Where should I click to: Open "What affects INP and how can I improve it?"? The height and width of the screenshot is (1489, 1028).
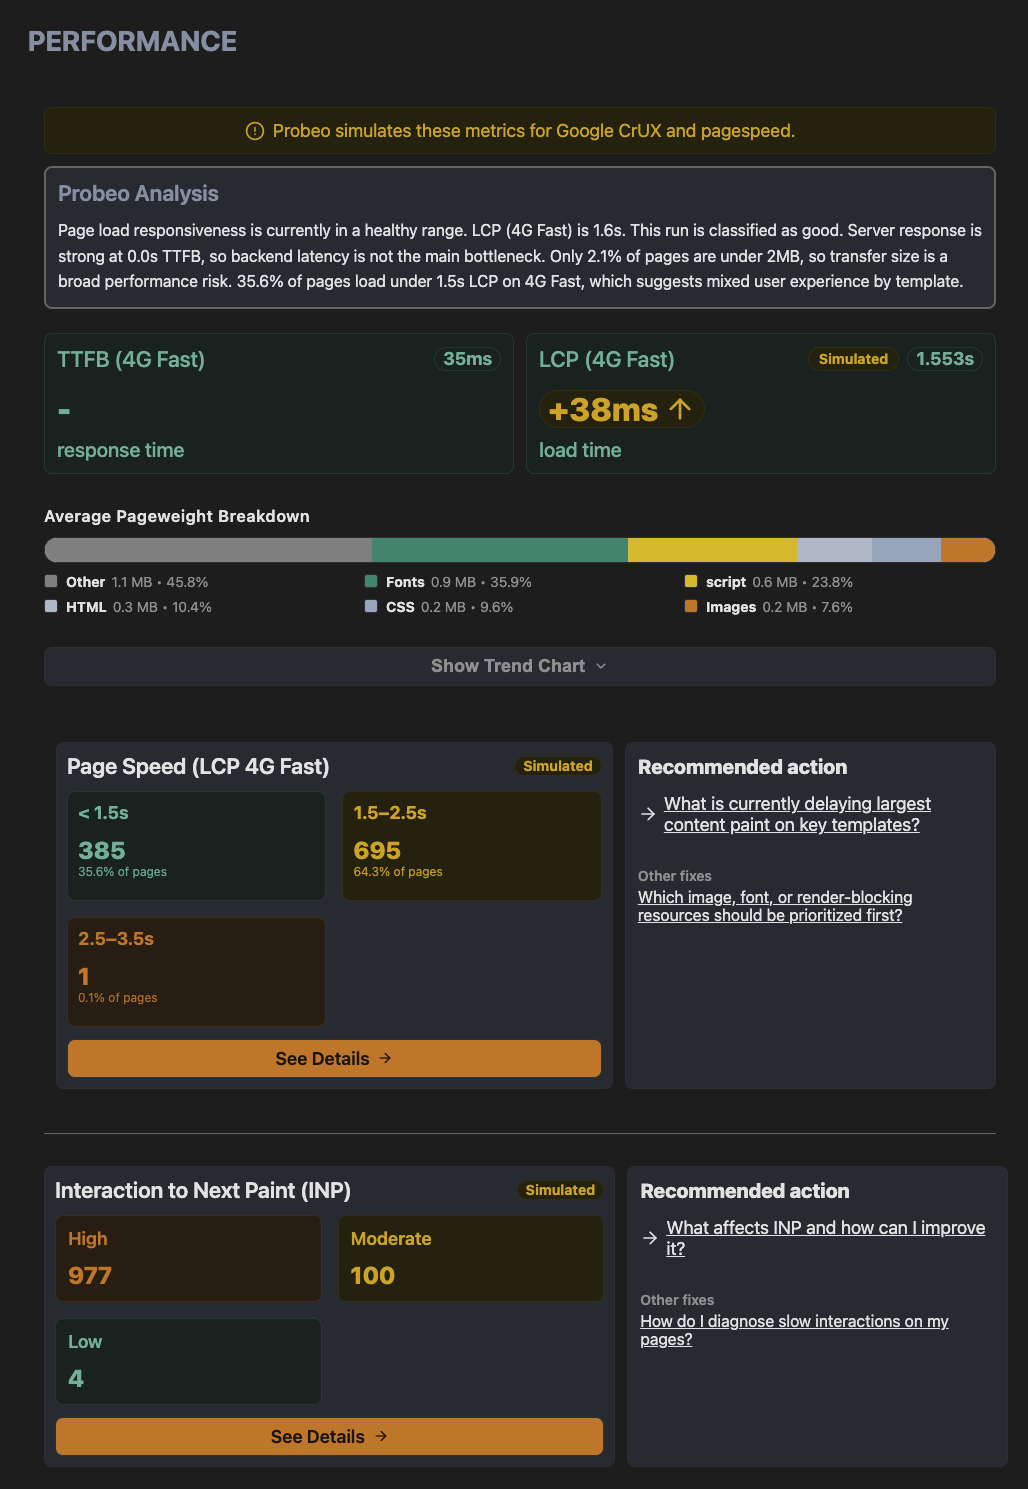tap(823, 1237)
